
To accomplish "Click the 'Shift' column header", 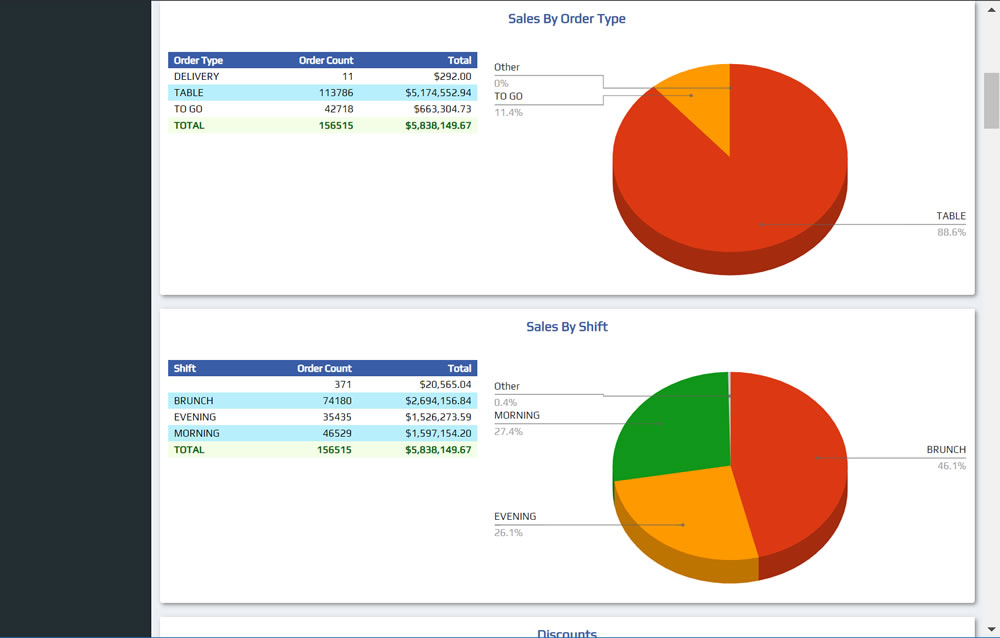I will click(185, 368).
